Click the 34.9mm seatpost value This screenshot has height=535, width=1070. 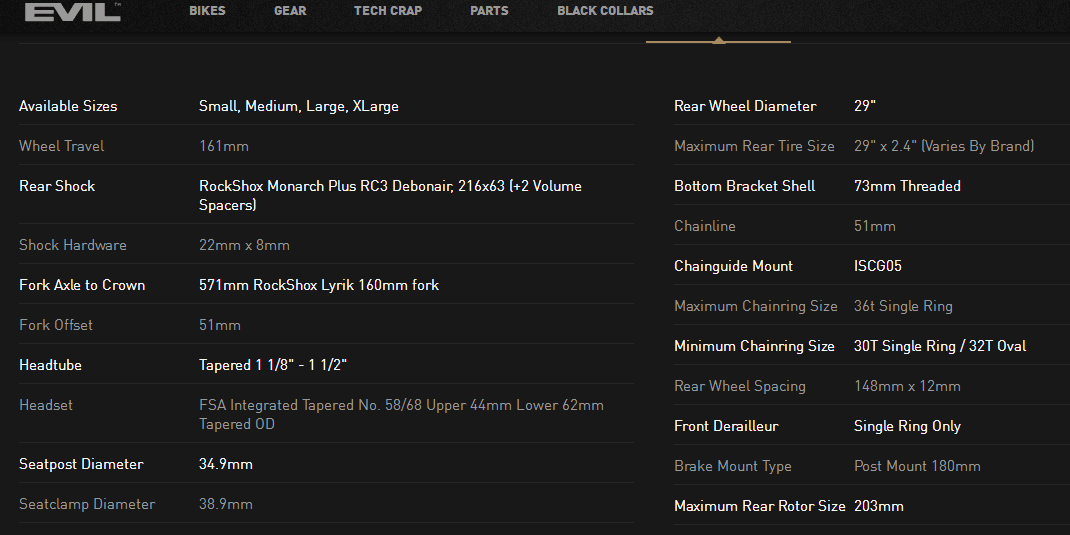pos(226,464)
